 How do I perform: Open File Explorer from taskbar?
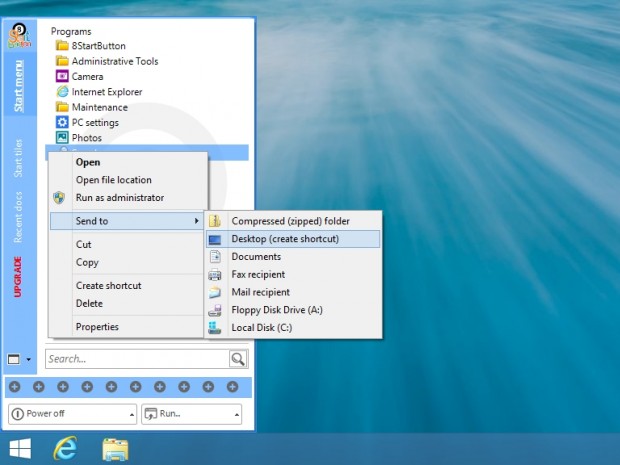click(x=115, y=449)
